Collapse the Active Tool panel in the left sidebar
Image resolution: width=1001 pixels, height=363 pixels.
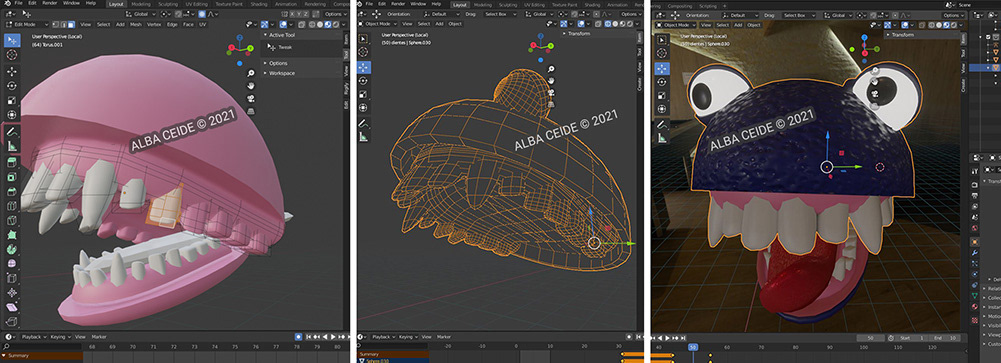[285, 35]
